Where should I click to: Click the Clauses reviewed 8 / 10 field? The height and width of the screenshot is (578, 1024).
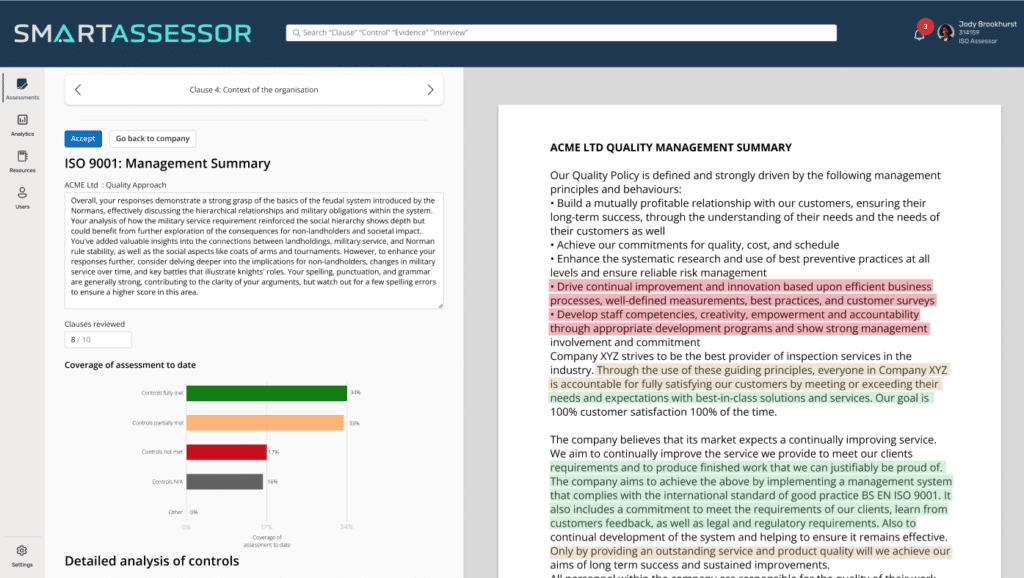(98, 340)
